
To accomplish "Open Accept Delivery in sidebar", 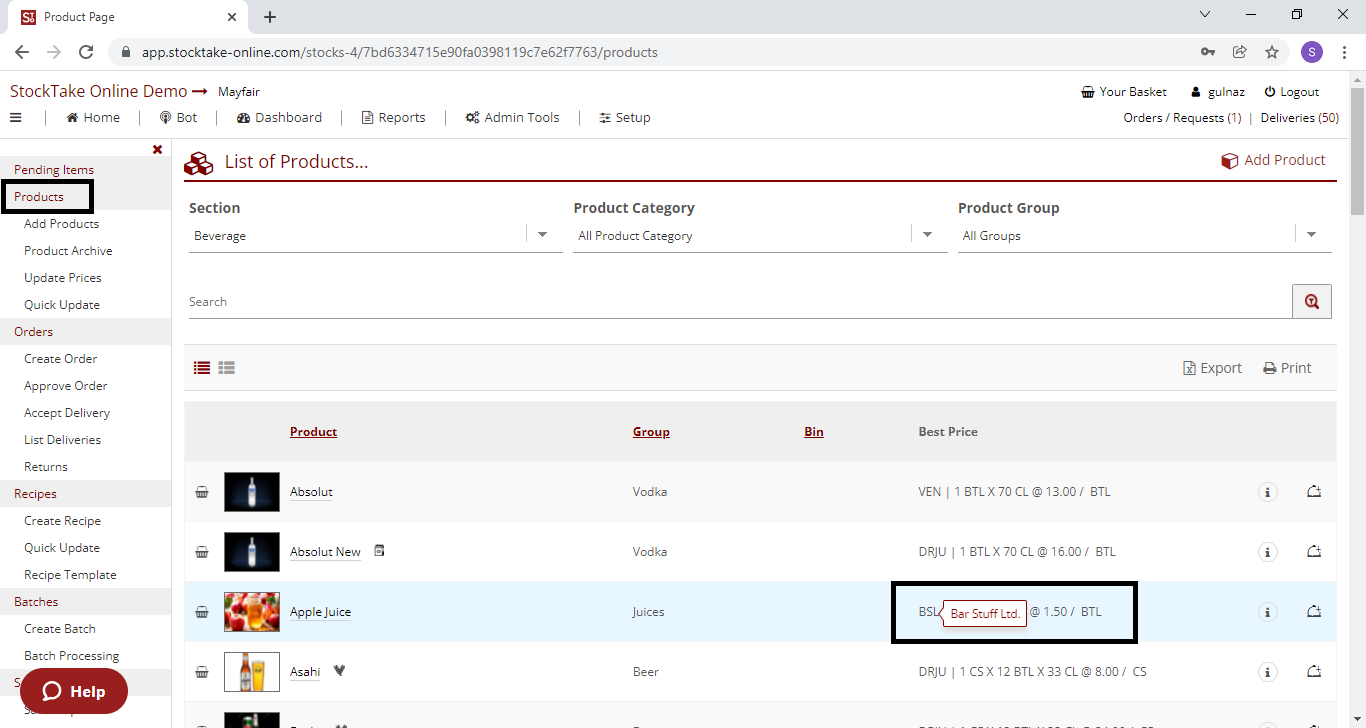I will tap(67, 413).
